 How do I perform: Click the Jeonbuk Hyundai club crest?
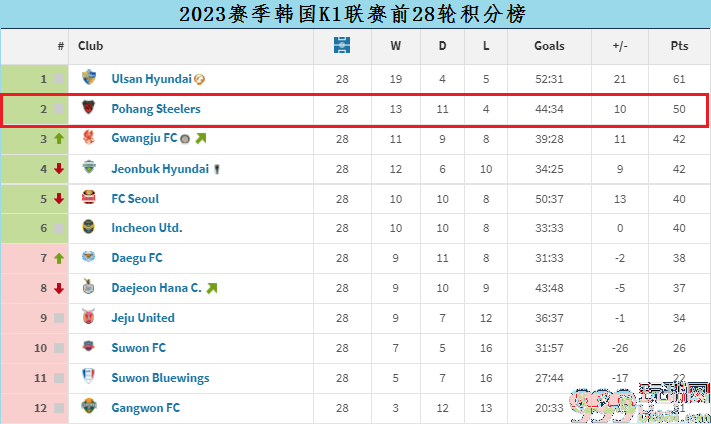click(x=89, y=167)
